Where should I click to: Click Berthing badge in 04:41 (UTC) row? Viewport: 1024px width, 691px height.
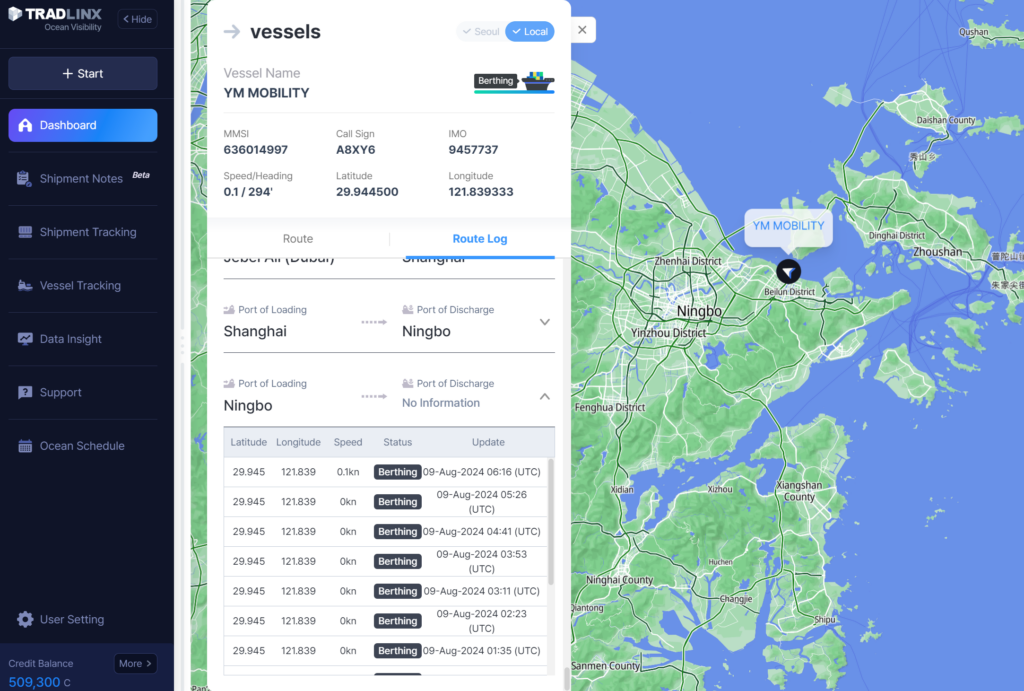click(397, 532)
